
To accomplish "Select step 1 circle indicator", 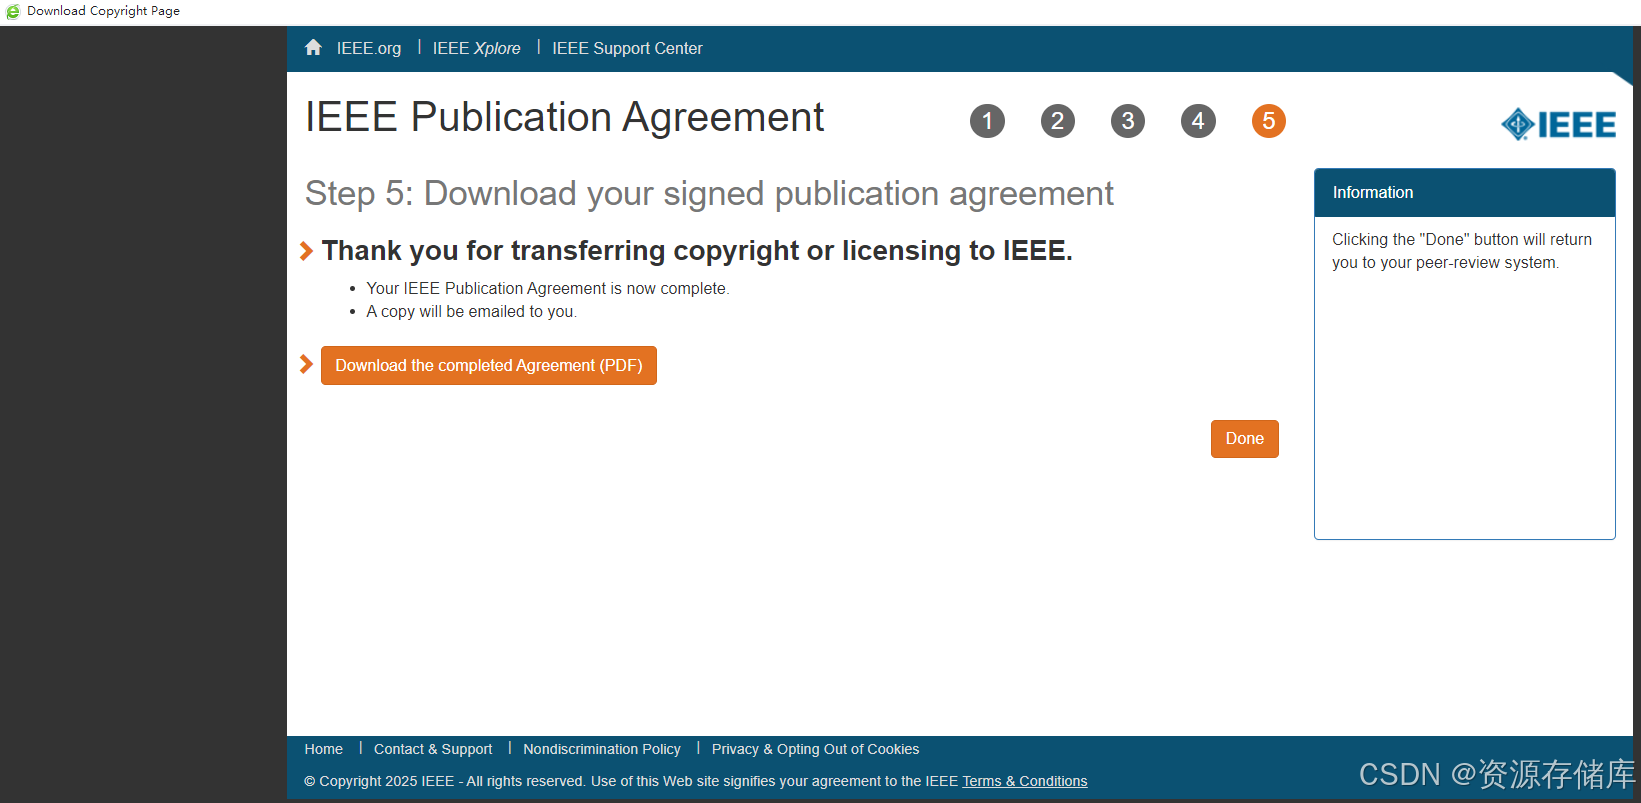I will (x=987, y=121).
